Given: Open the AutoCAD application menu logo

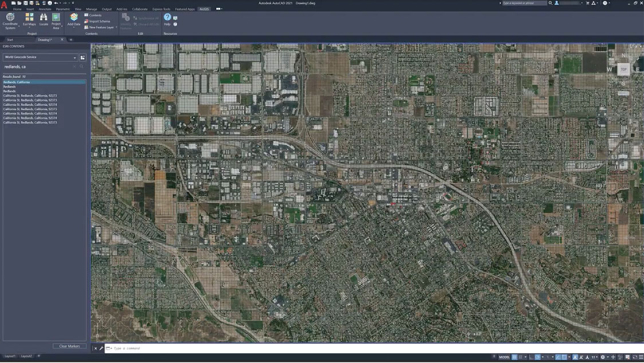Looking at the screenshot, I should tap(4, 5).
